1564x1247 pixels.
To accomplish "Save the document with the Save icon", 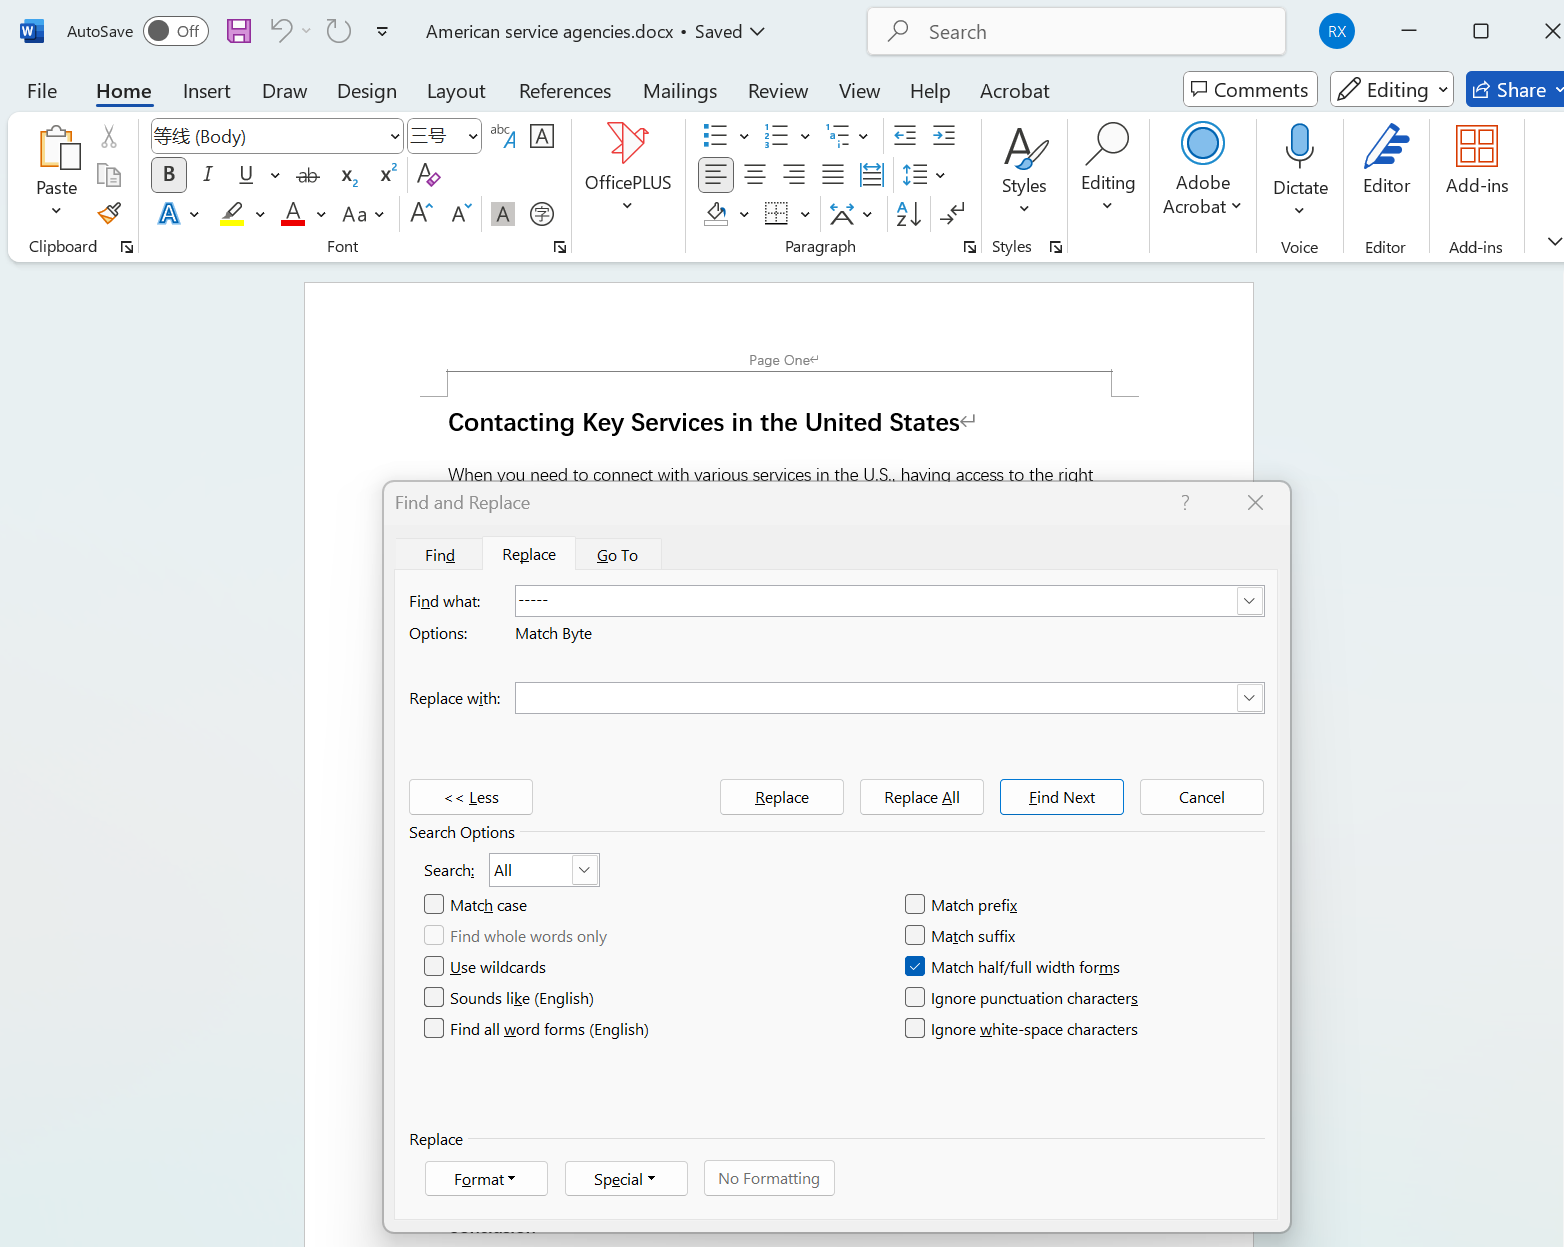I will pos(239,31).
